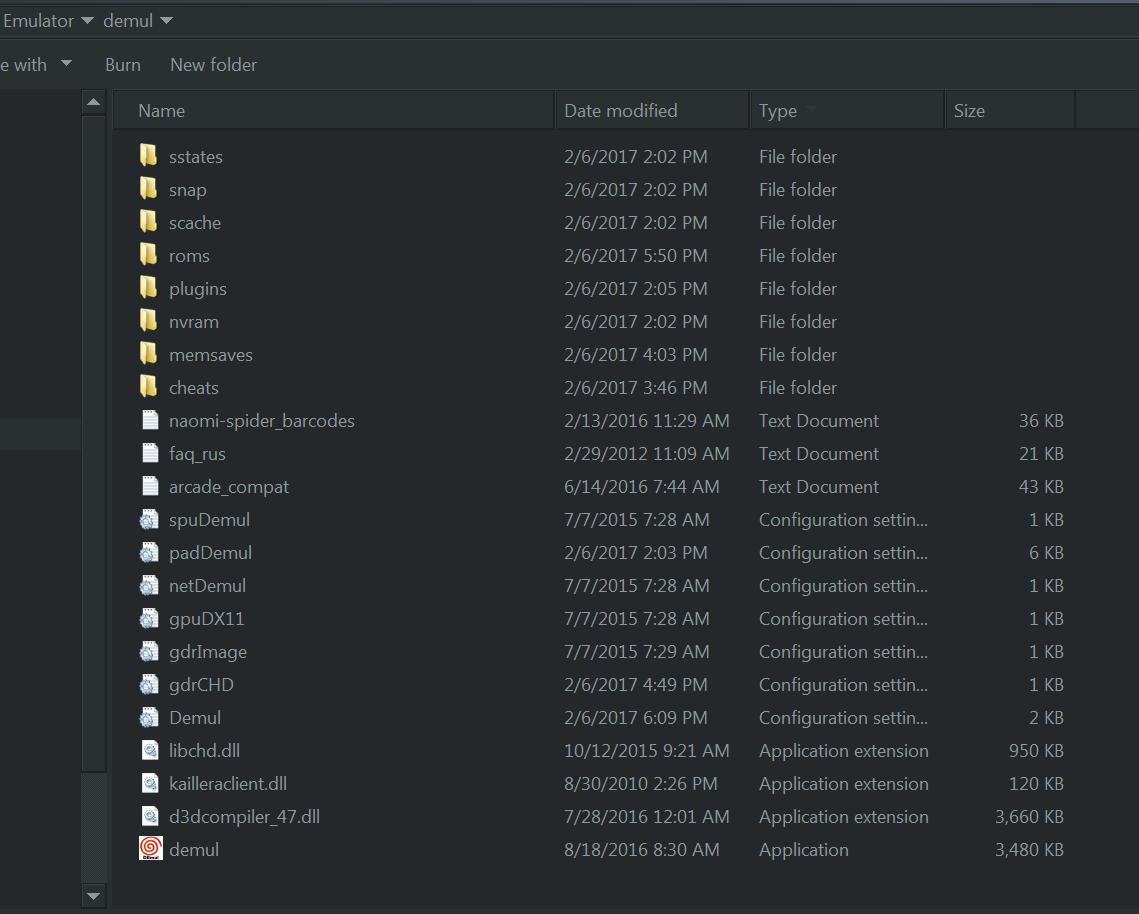Click the gdrImage config file icon
The image size is (1139, 914).
(149, 652)
